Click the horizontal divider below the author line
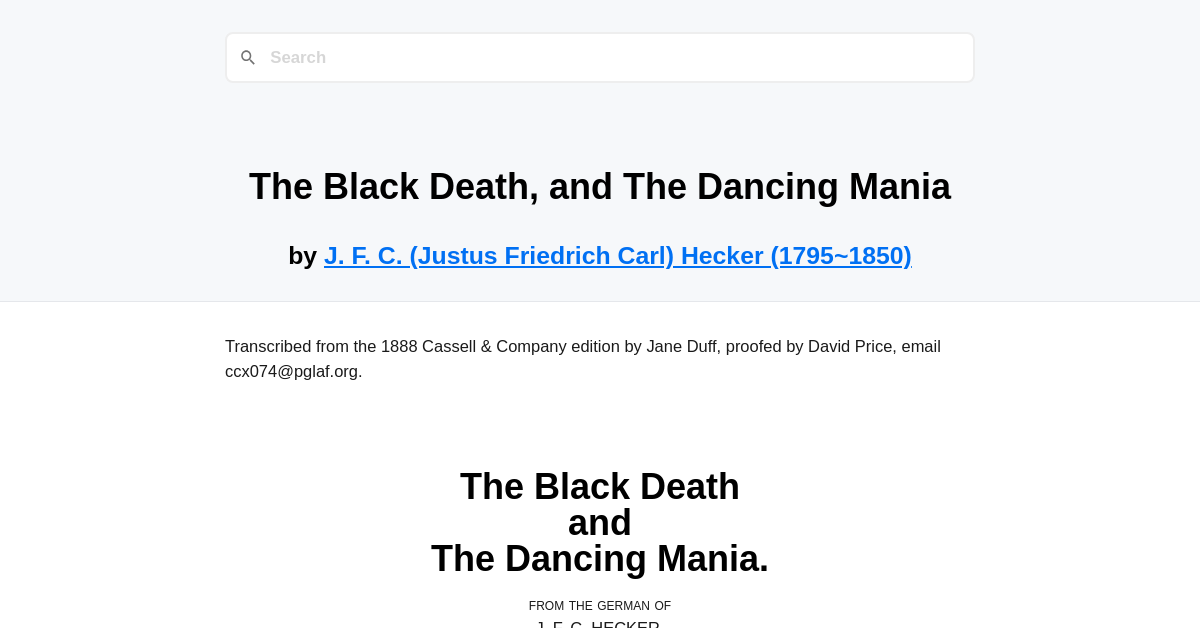The height and width of the screenshot is (628, 1200). tap(600, 300)
